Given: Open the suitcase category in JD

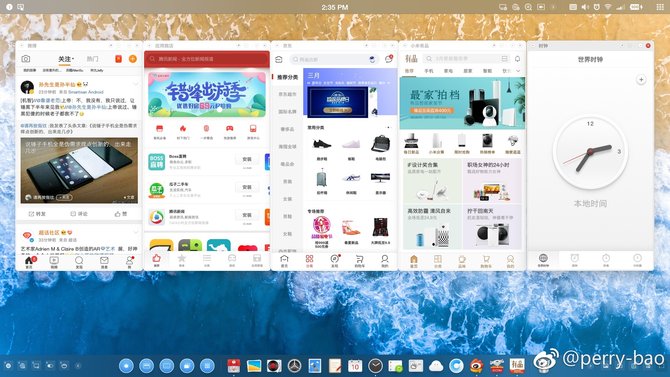Looking at the screenshot, I should click(322, 181).
